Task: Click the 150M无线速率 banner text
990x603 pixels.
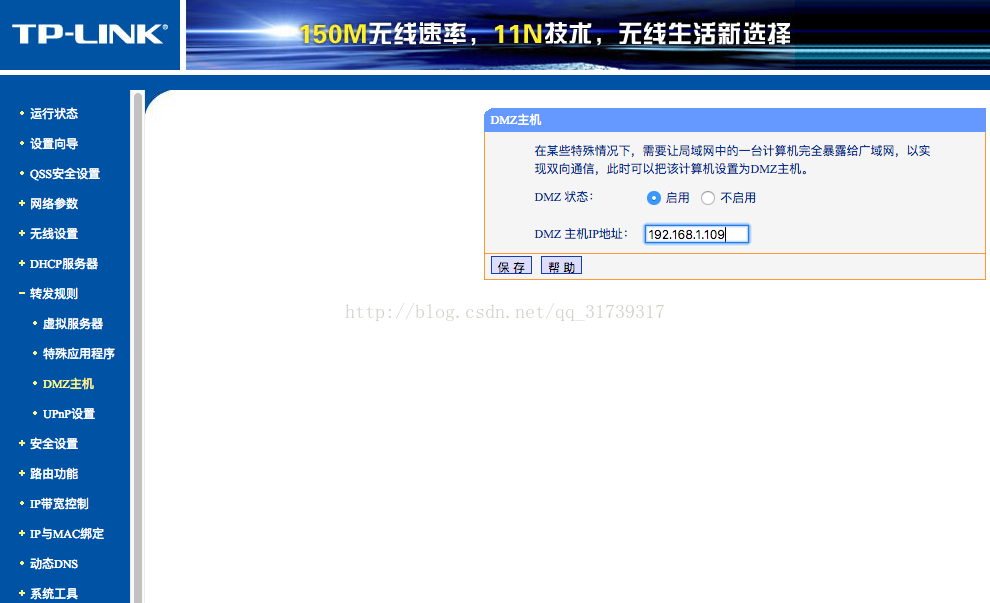Action: [383, 34]
